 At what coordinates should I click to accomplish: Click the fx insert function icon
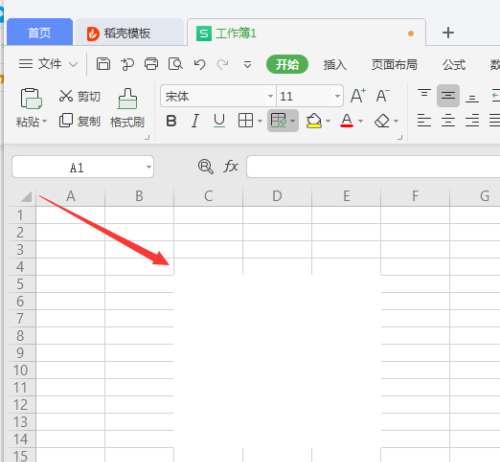231,166
